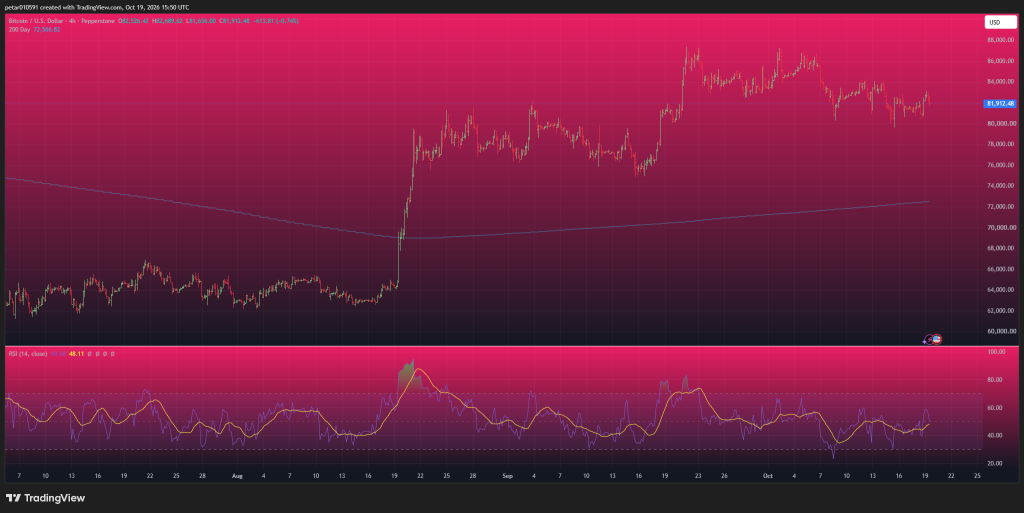1024x513 pixels.
Task: Click the 72,000.00 price axis label
Action: (x=1001, y=207)
